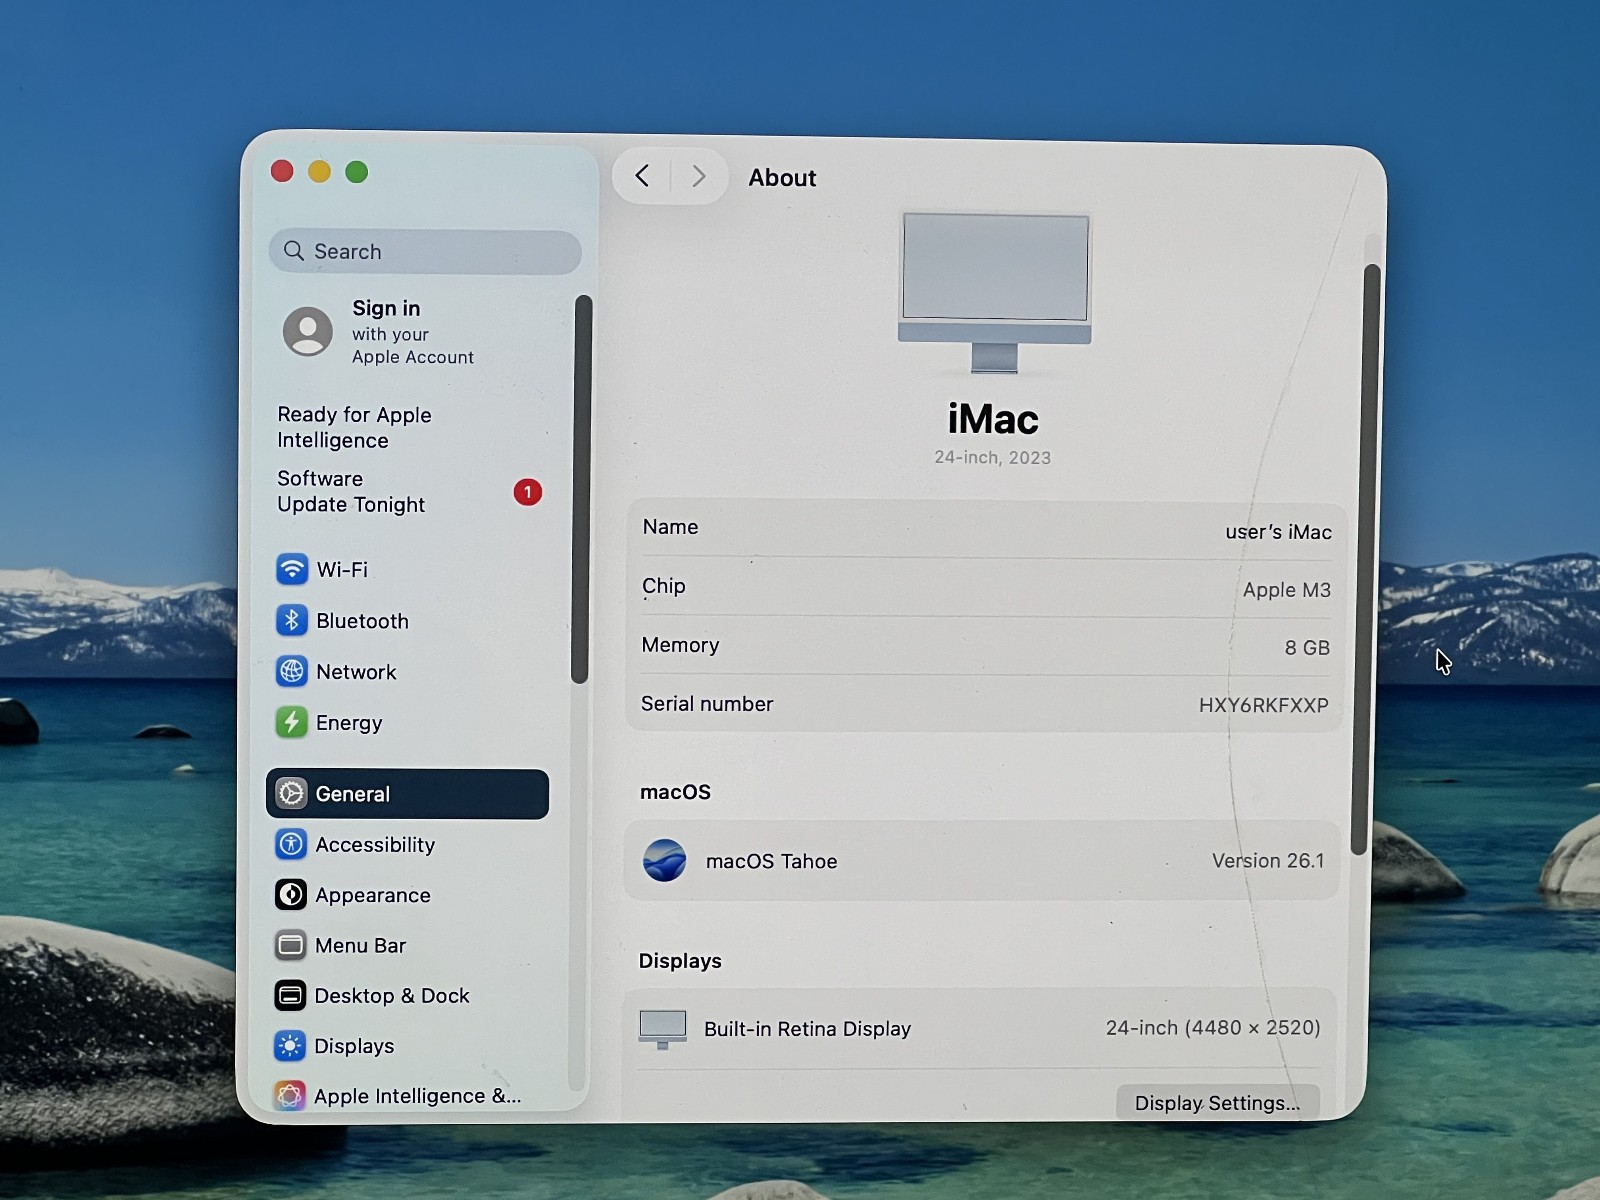Open Software Update Tonight notice

(351, 491)
